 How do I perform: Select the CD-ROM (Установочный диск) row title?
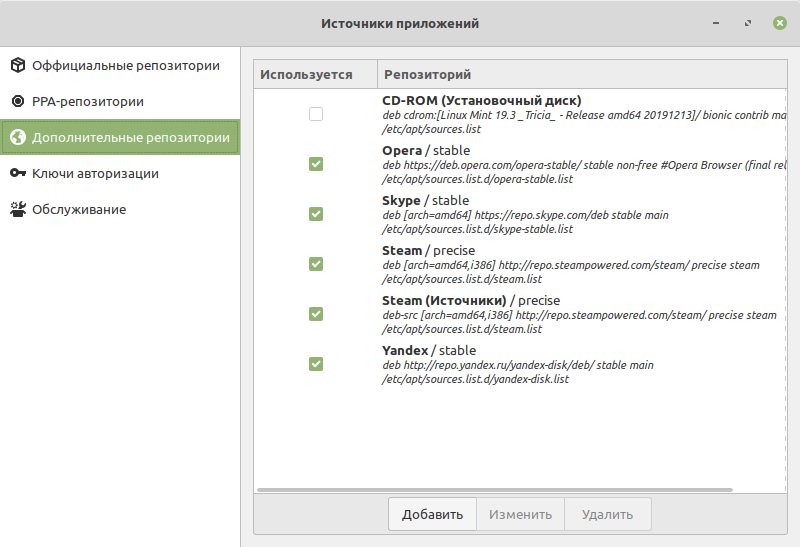[x=482, y=101]
